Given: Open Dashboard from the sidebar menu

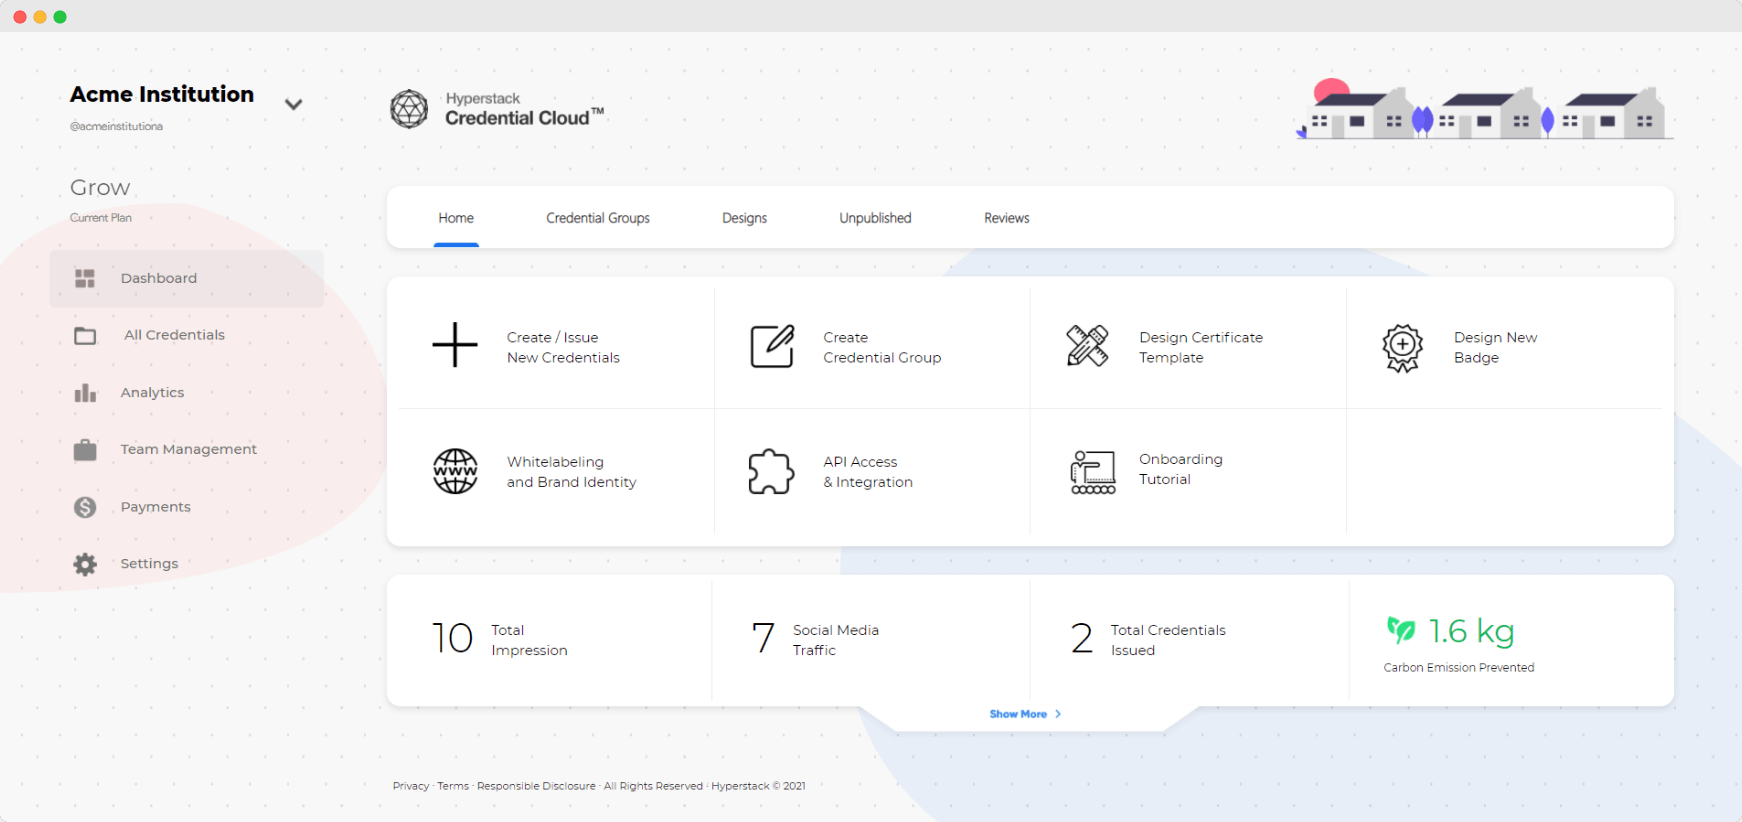Looking at the screenshot, I should point(187,278).
